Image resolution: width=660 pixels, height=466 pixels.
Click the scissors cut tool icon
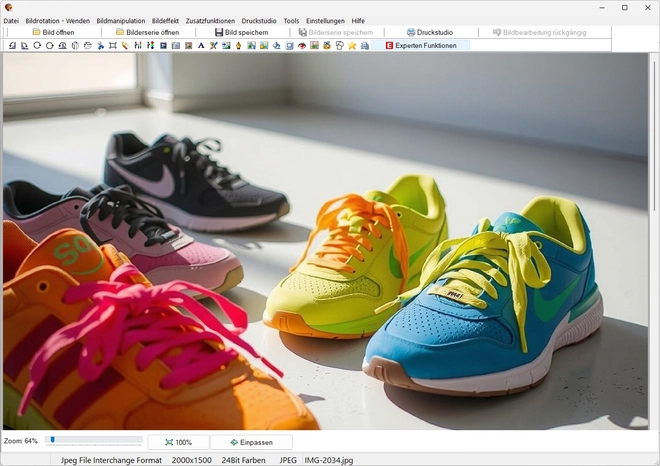[x=99, y=45]
